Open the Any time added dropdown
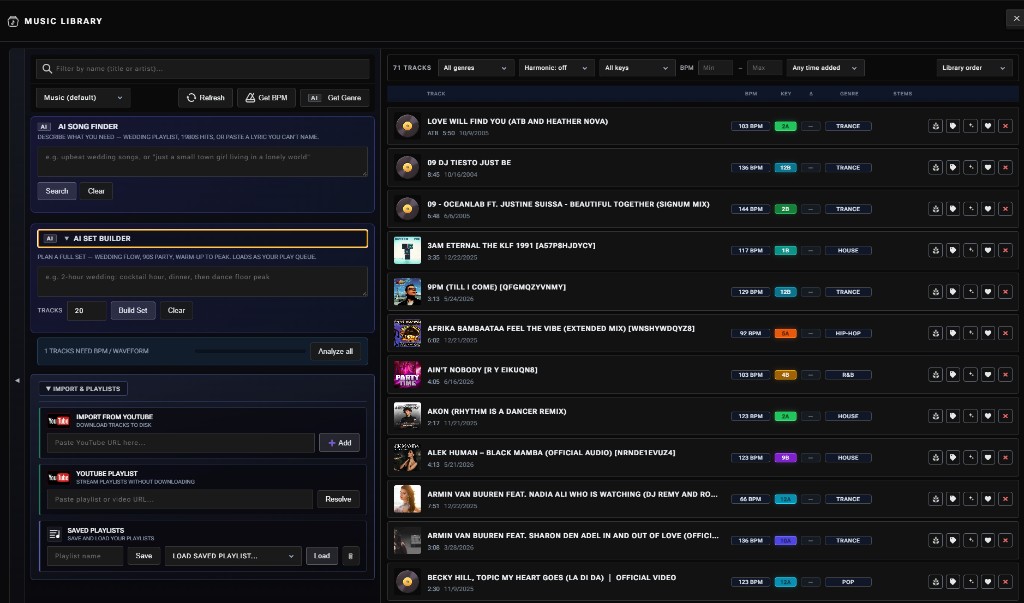The width and height of the screenshot is (1024, 603). (825, 68)
